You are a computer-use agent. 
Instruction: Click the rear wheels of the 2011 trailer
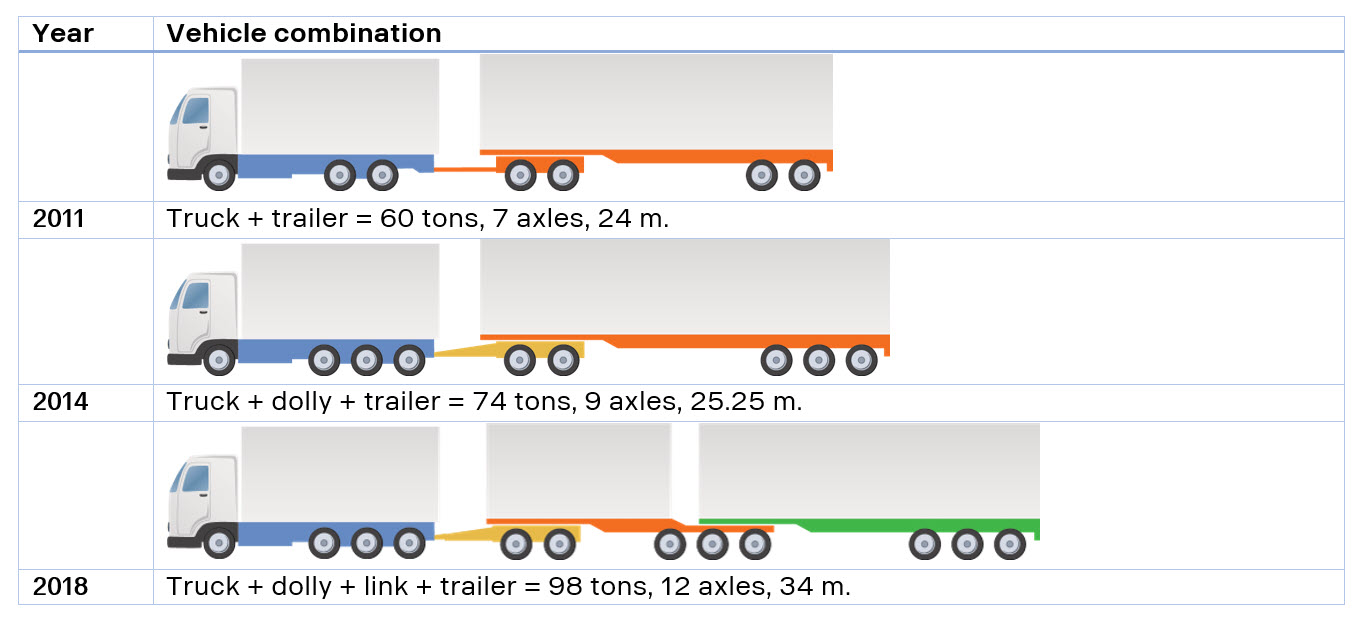click(783, 175)
